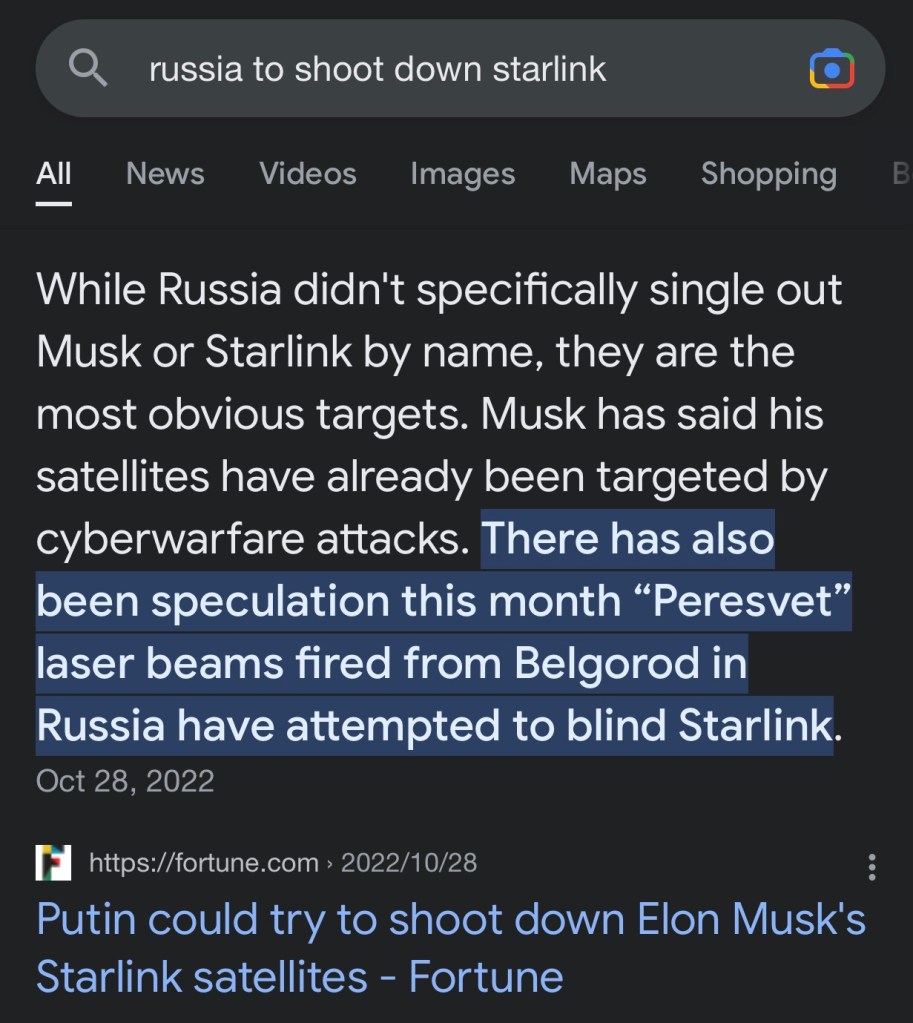Click the Fortune site favicon
Screen dimensions: 913x1023
[53, 862]
